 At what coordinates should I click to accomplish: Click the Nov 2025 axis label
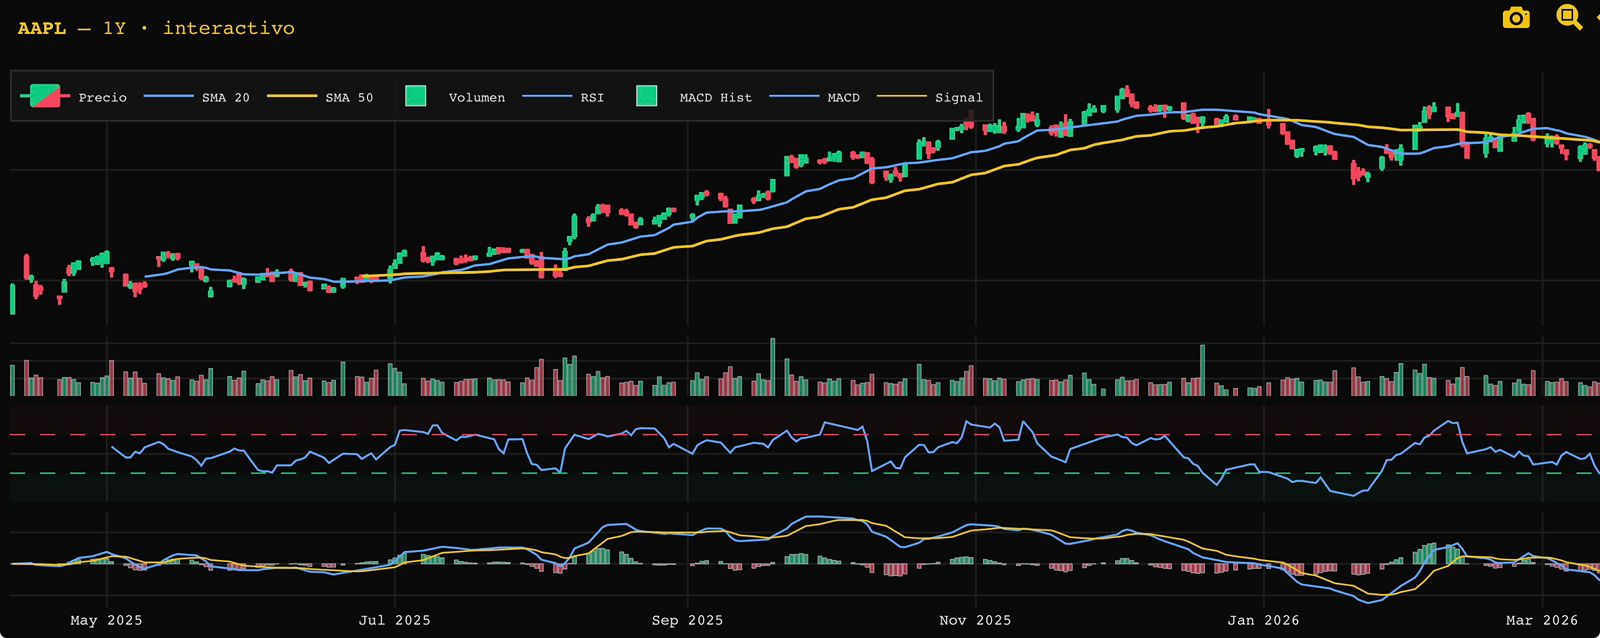[x=975, y=620]
